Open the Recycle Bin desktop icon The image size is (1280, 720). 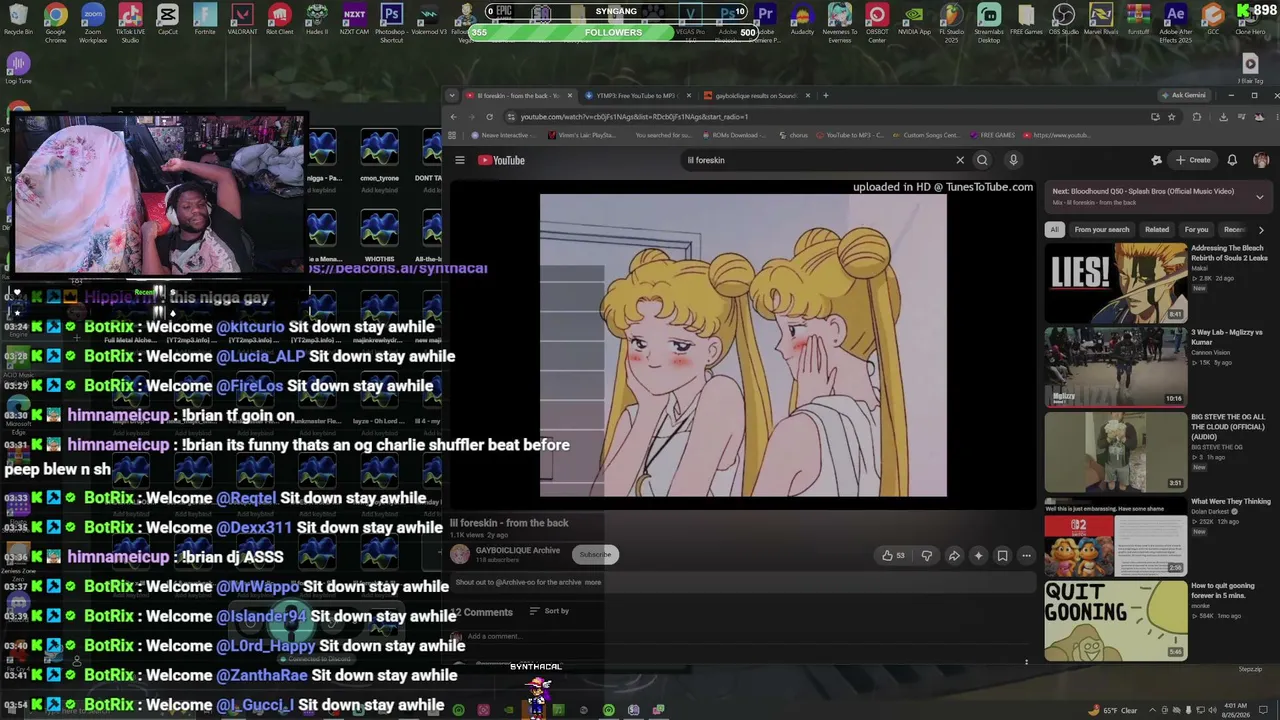pos(18,19)
